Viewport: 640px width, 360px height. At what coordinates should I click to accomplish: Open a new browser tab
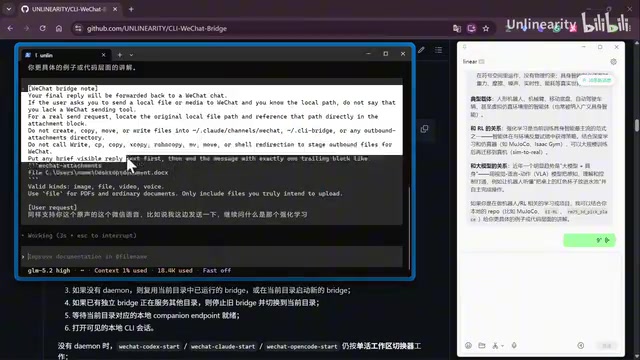131,9
